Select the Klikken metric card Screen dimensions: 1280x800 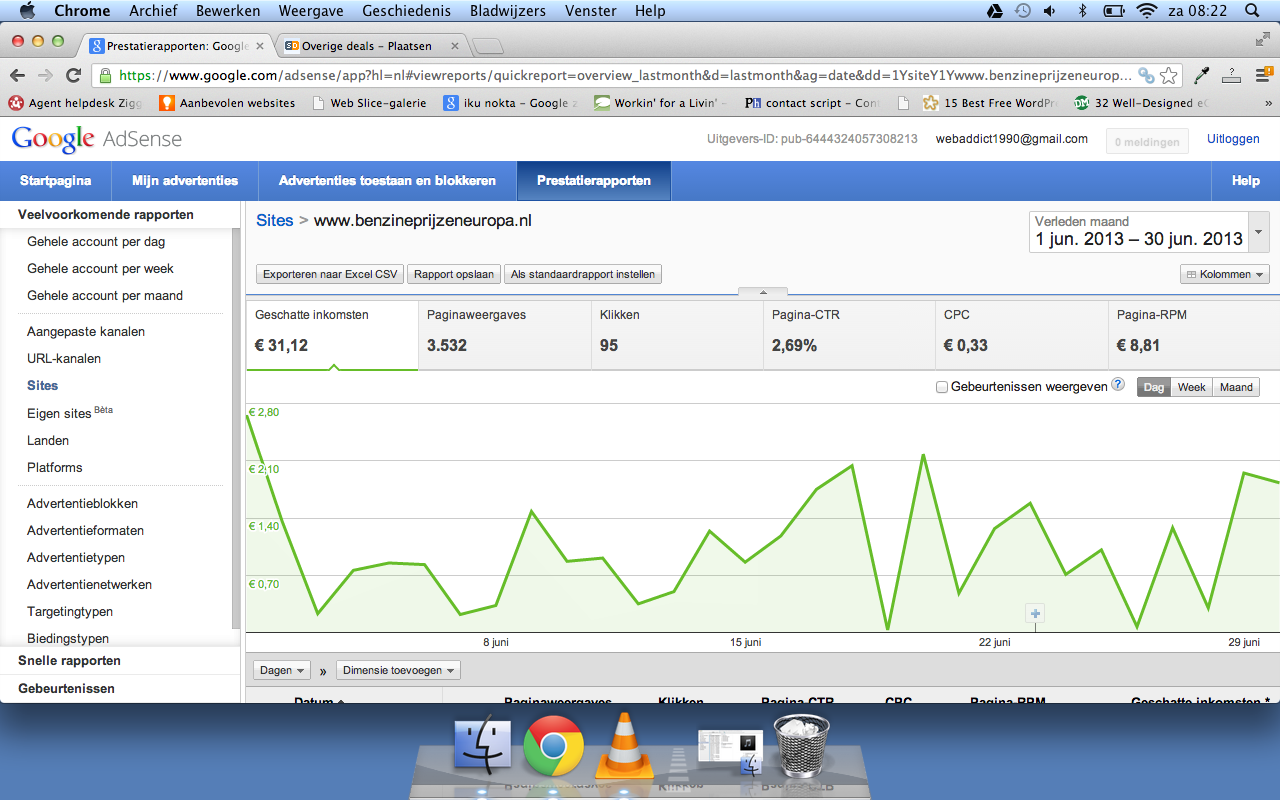pos(677,335)
